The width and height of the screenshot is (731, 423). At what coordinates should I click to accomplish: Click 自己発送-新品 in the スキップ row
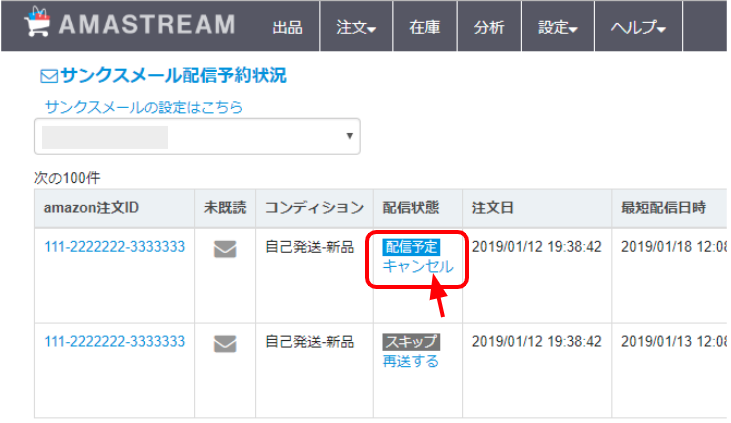pyautogui.click(x=310, y=341)
